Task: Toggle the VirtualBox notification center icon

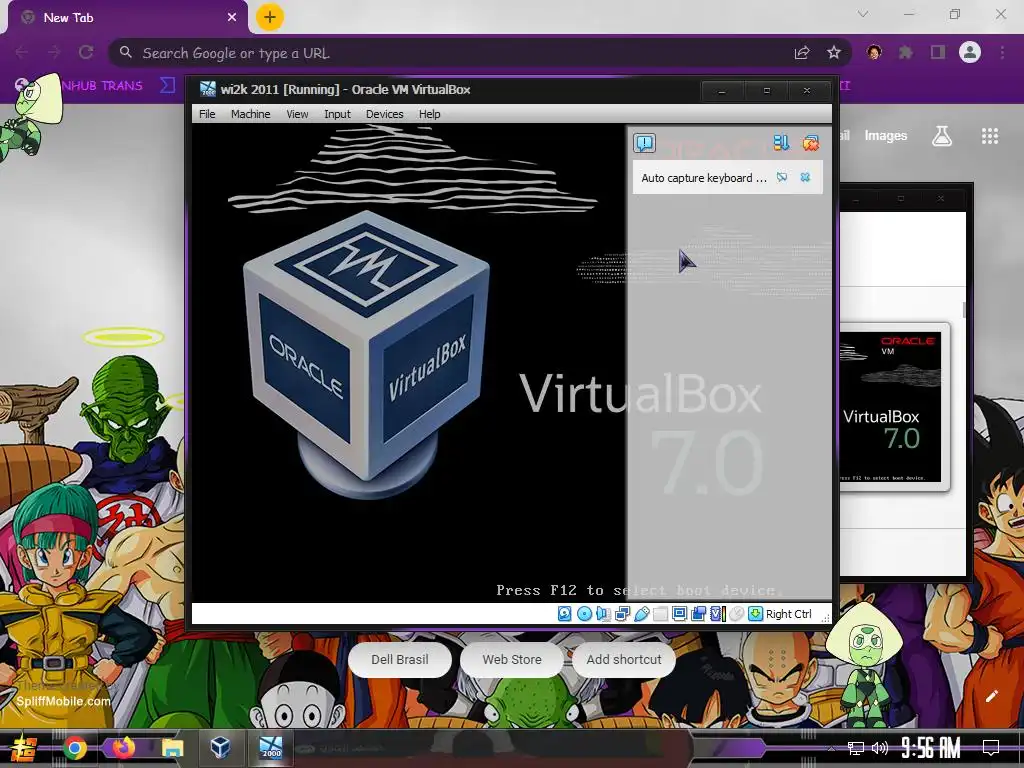Action: point(644,142)
